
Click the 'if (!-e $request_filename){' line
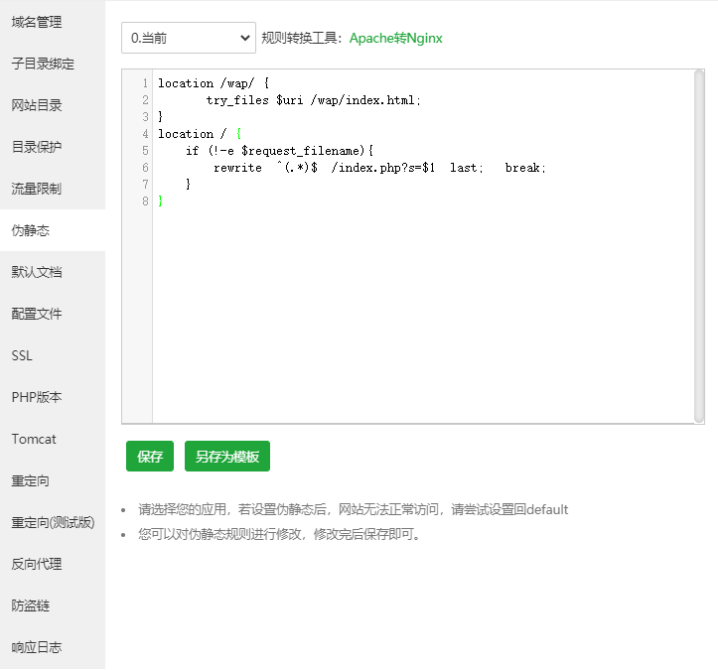279,151
